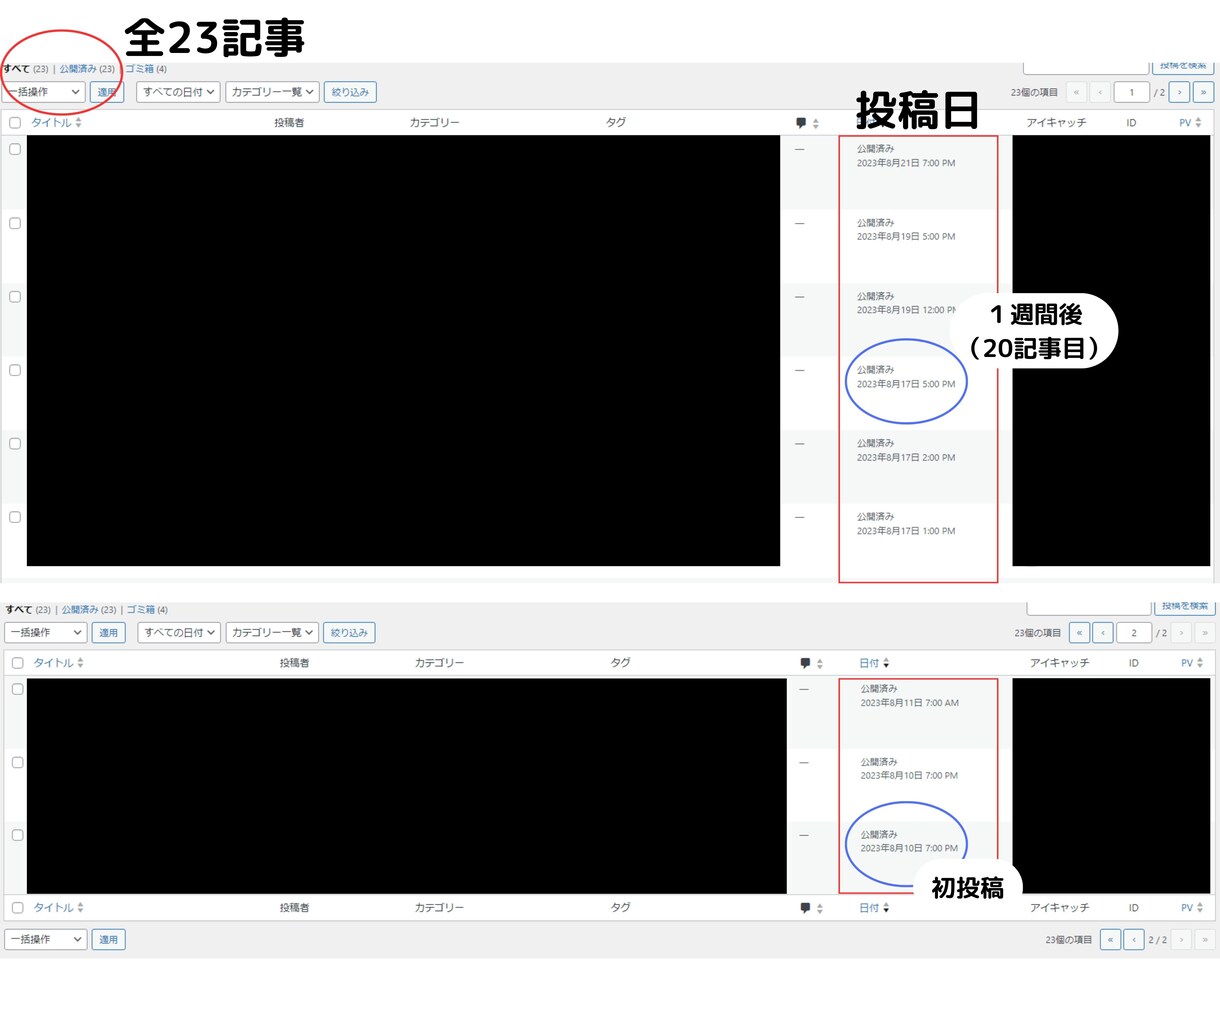Open ゴミ箱 (4) on page 1 list
The image size is (1220, 1015).
146,69
